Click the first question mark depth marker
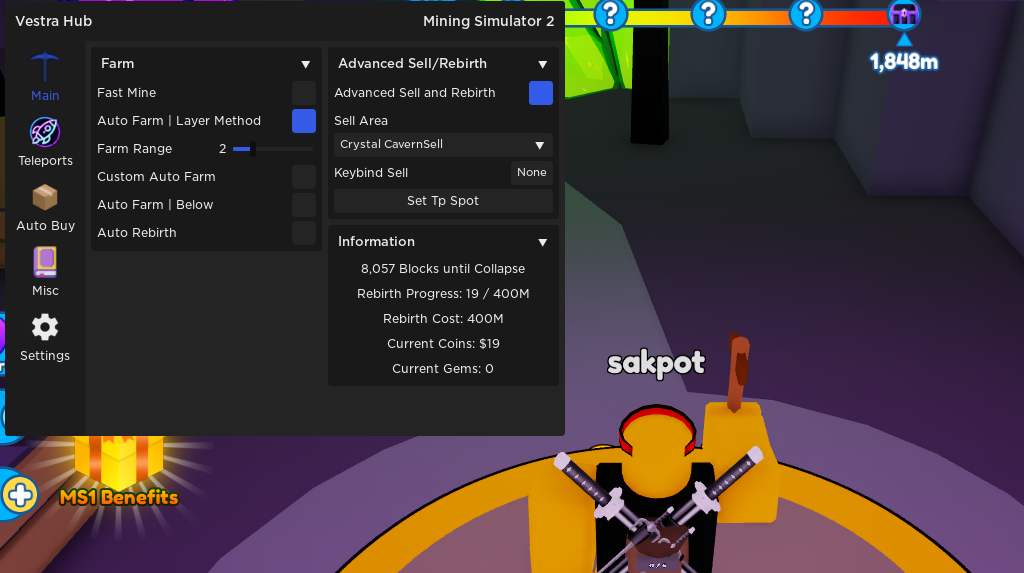Screen dimensions: 1024x573 tap(611, 14)
